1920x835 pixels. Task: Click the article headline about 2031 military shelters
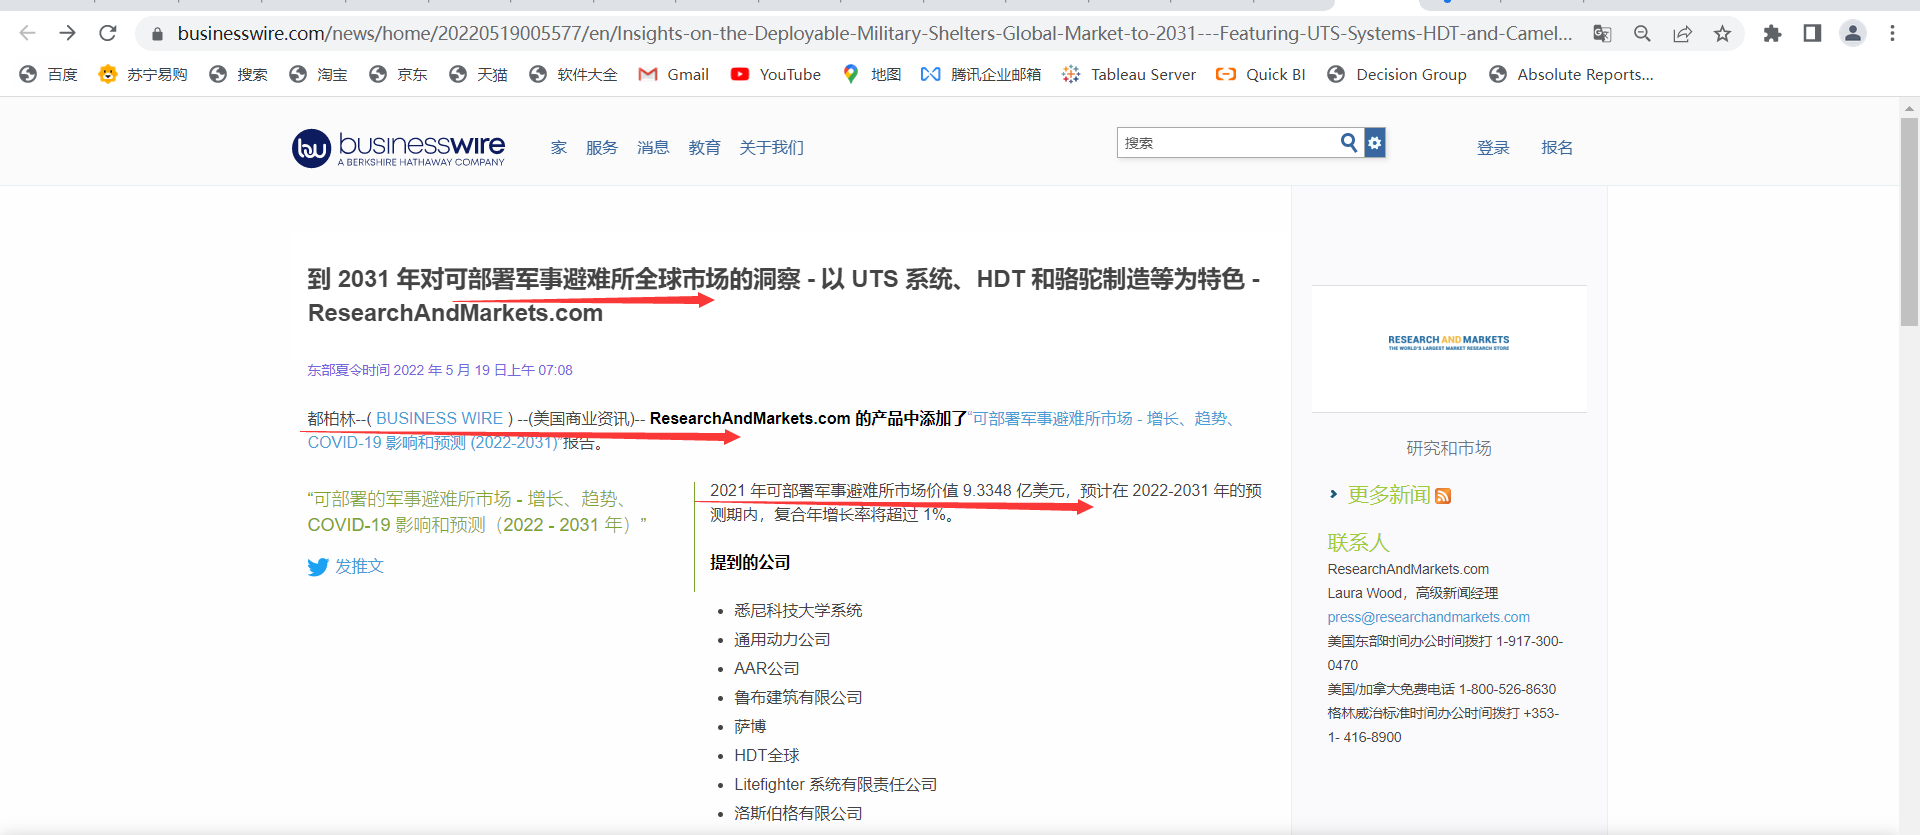[783, 295]
